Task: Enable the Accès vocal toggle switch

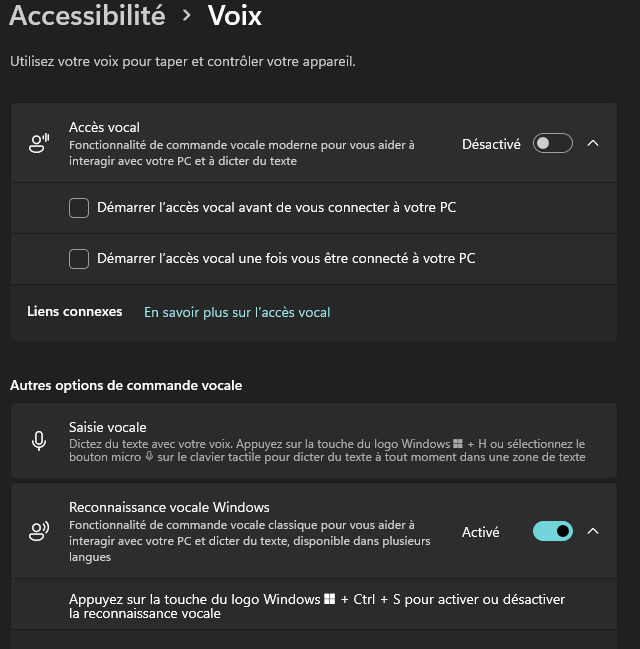Action: tap(552, 144)
